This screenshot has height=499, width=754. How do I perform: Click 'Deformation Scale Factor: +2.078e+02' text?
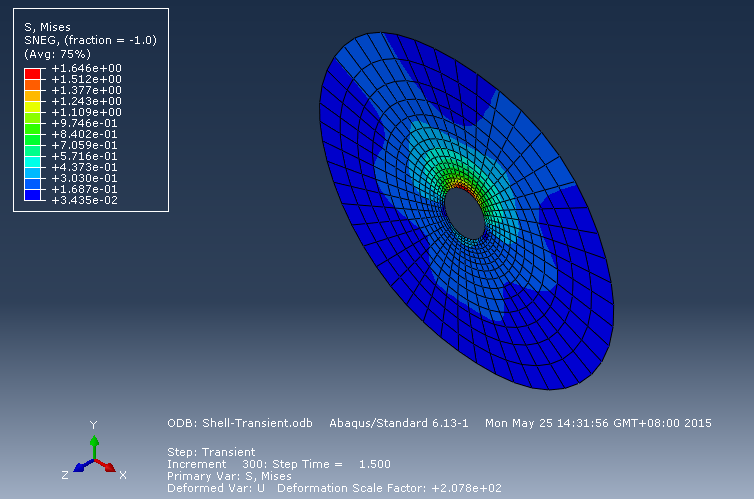tap(390, 488)
